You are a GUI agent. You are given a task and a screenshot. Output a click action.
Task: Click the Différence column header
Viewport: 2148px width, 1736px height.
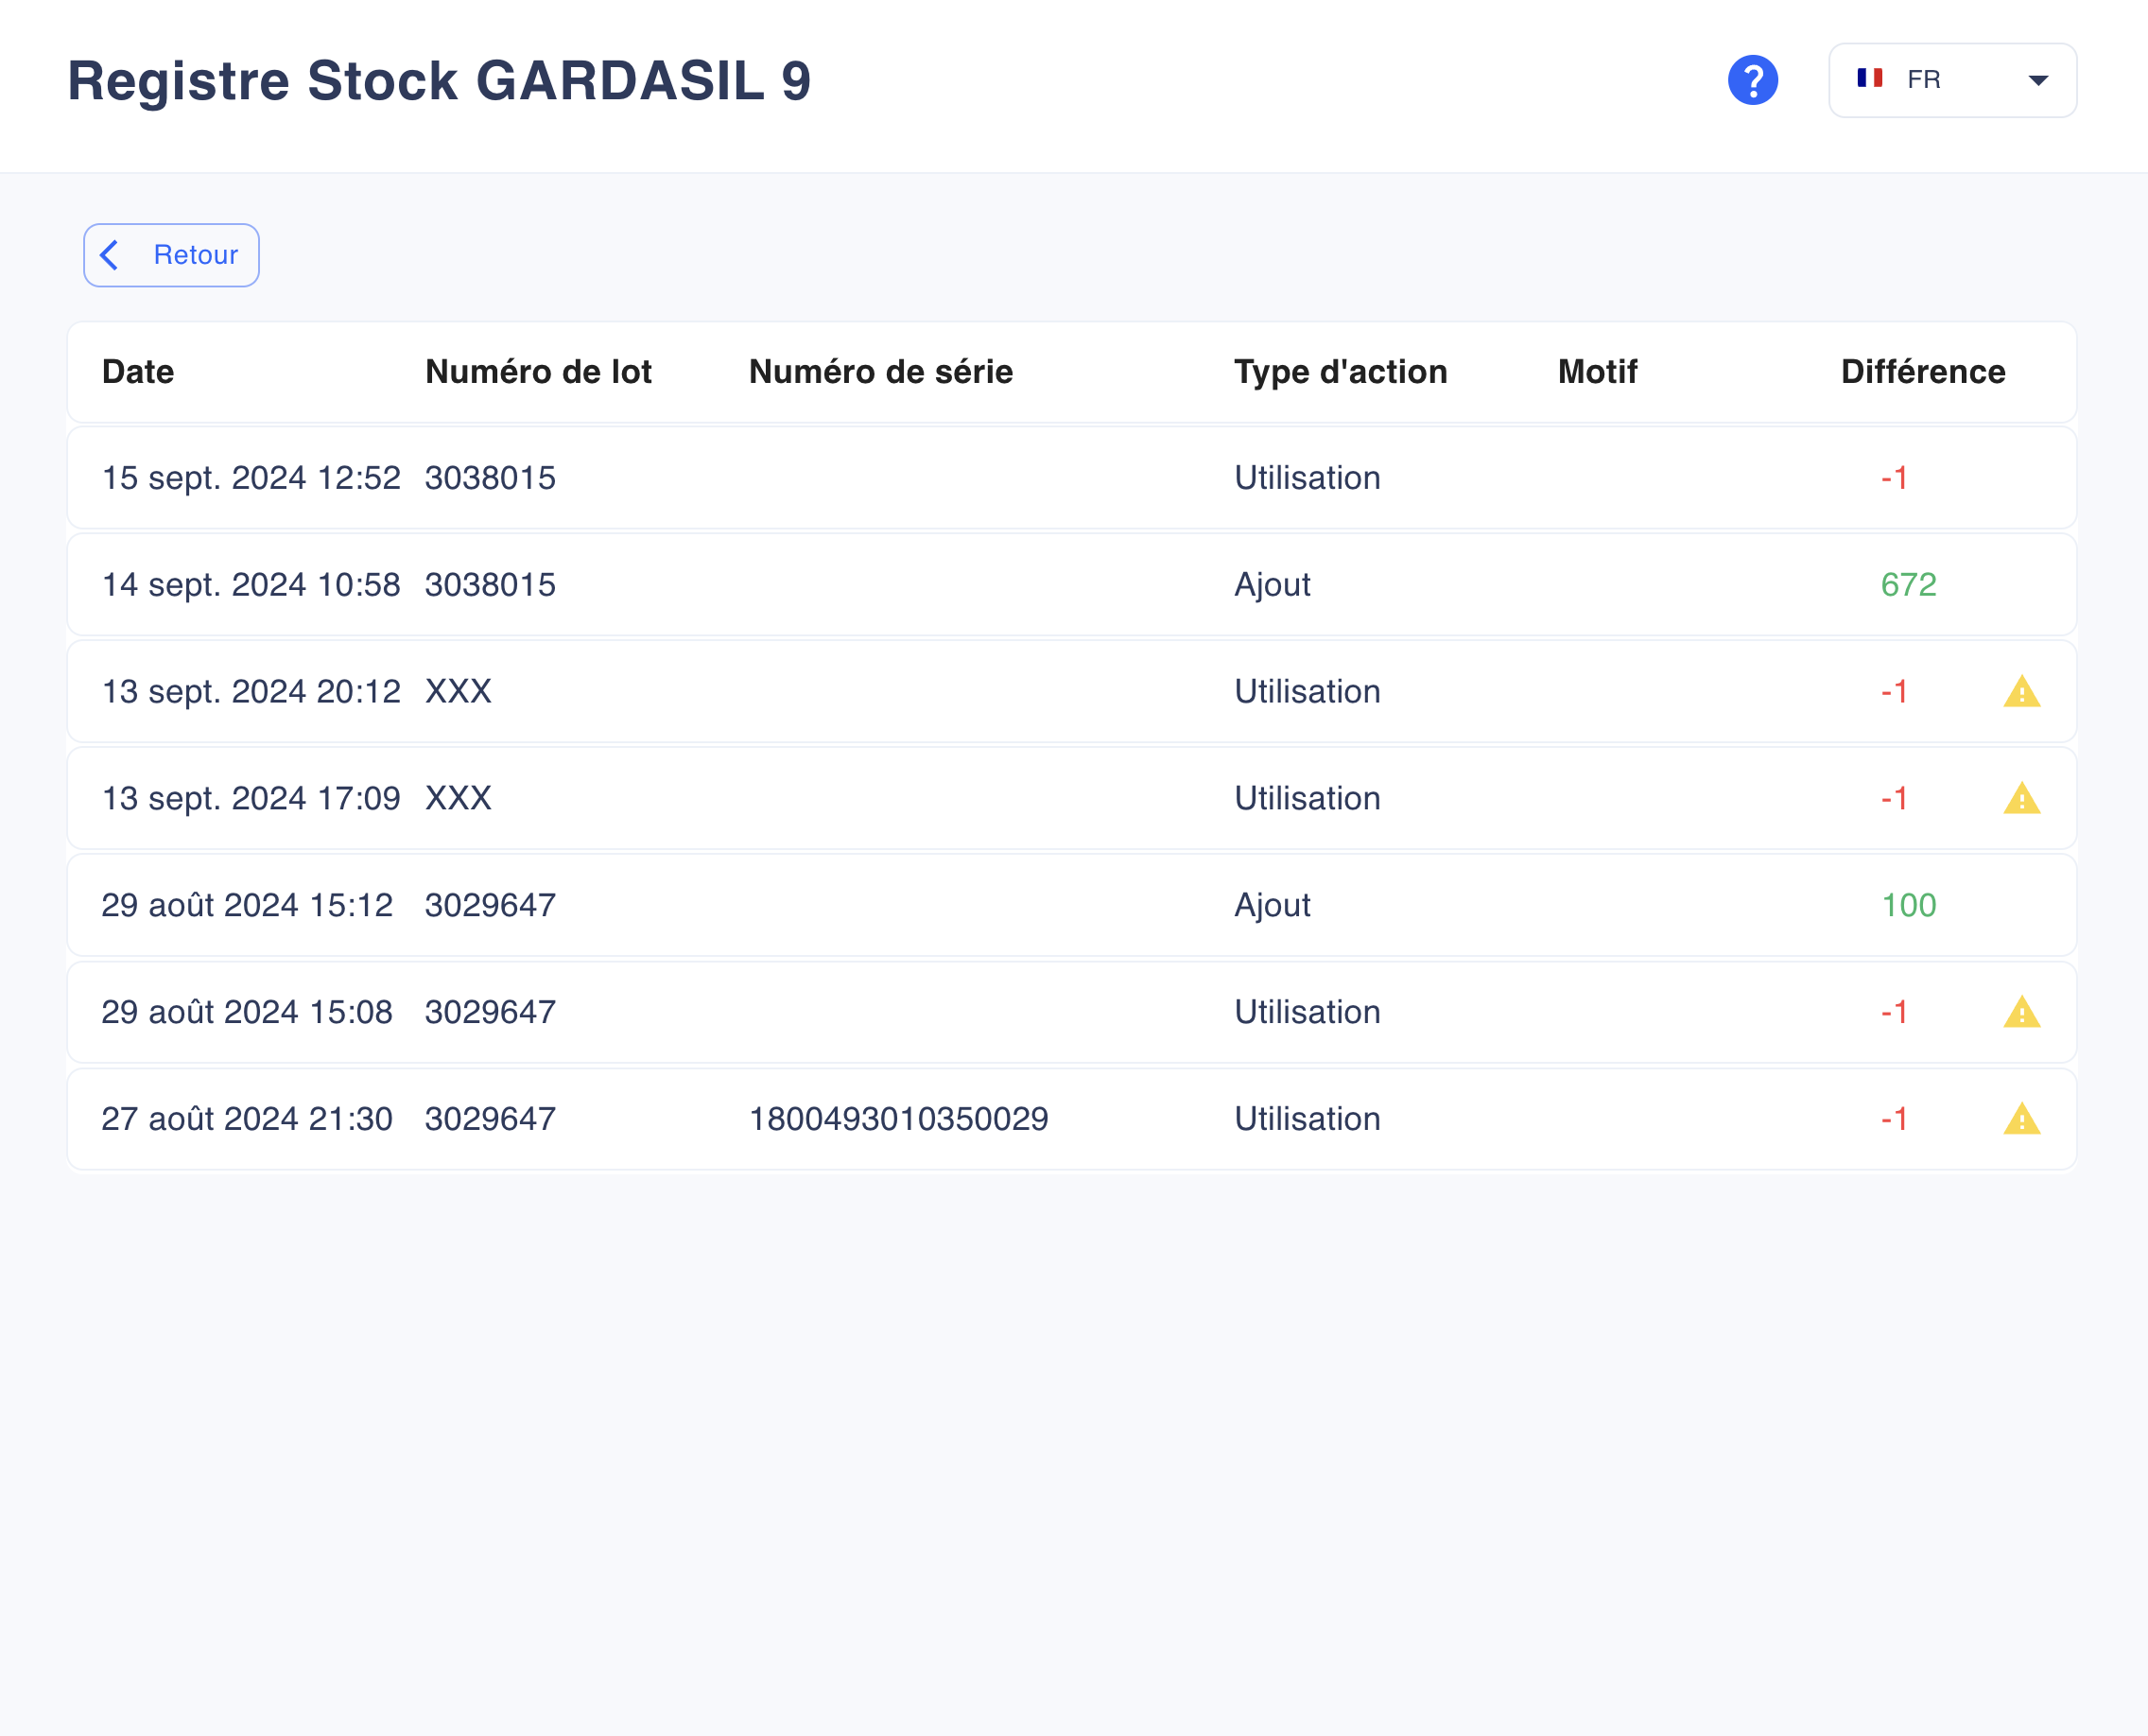1923,372
